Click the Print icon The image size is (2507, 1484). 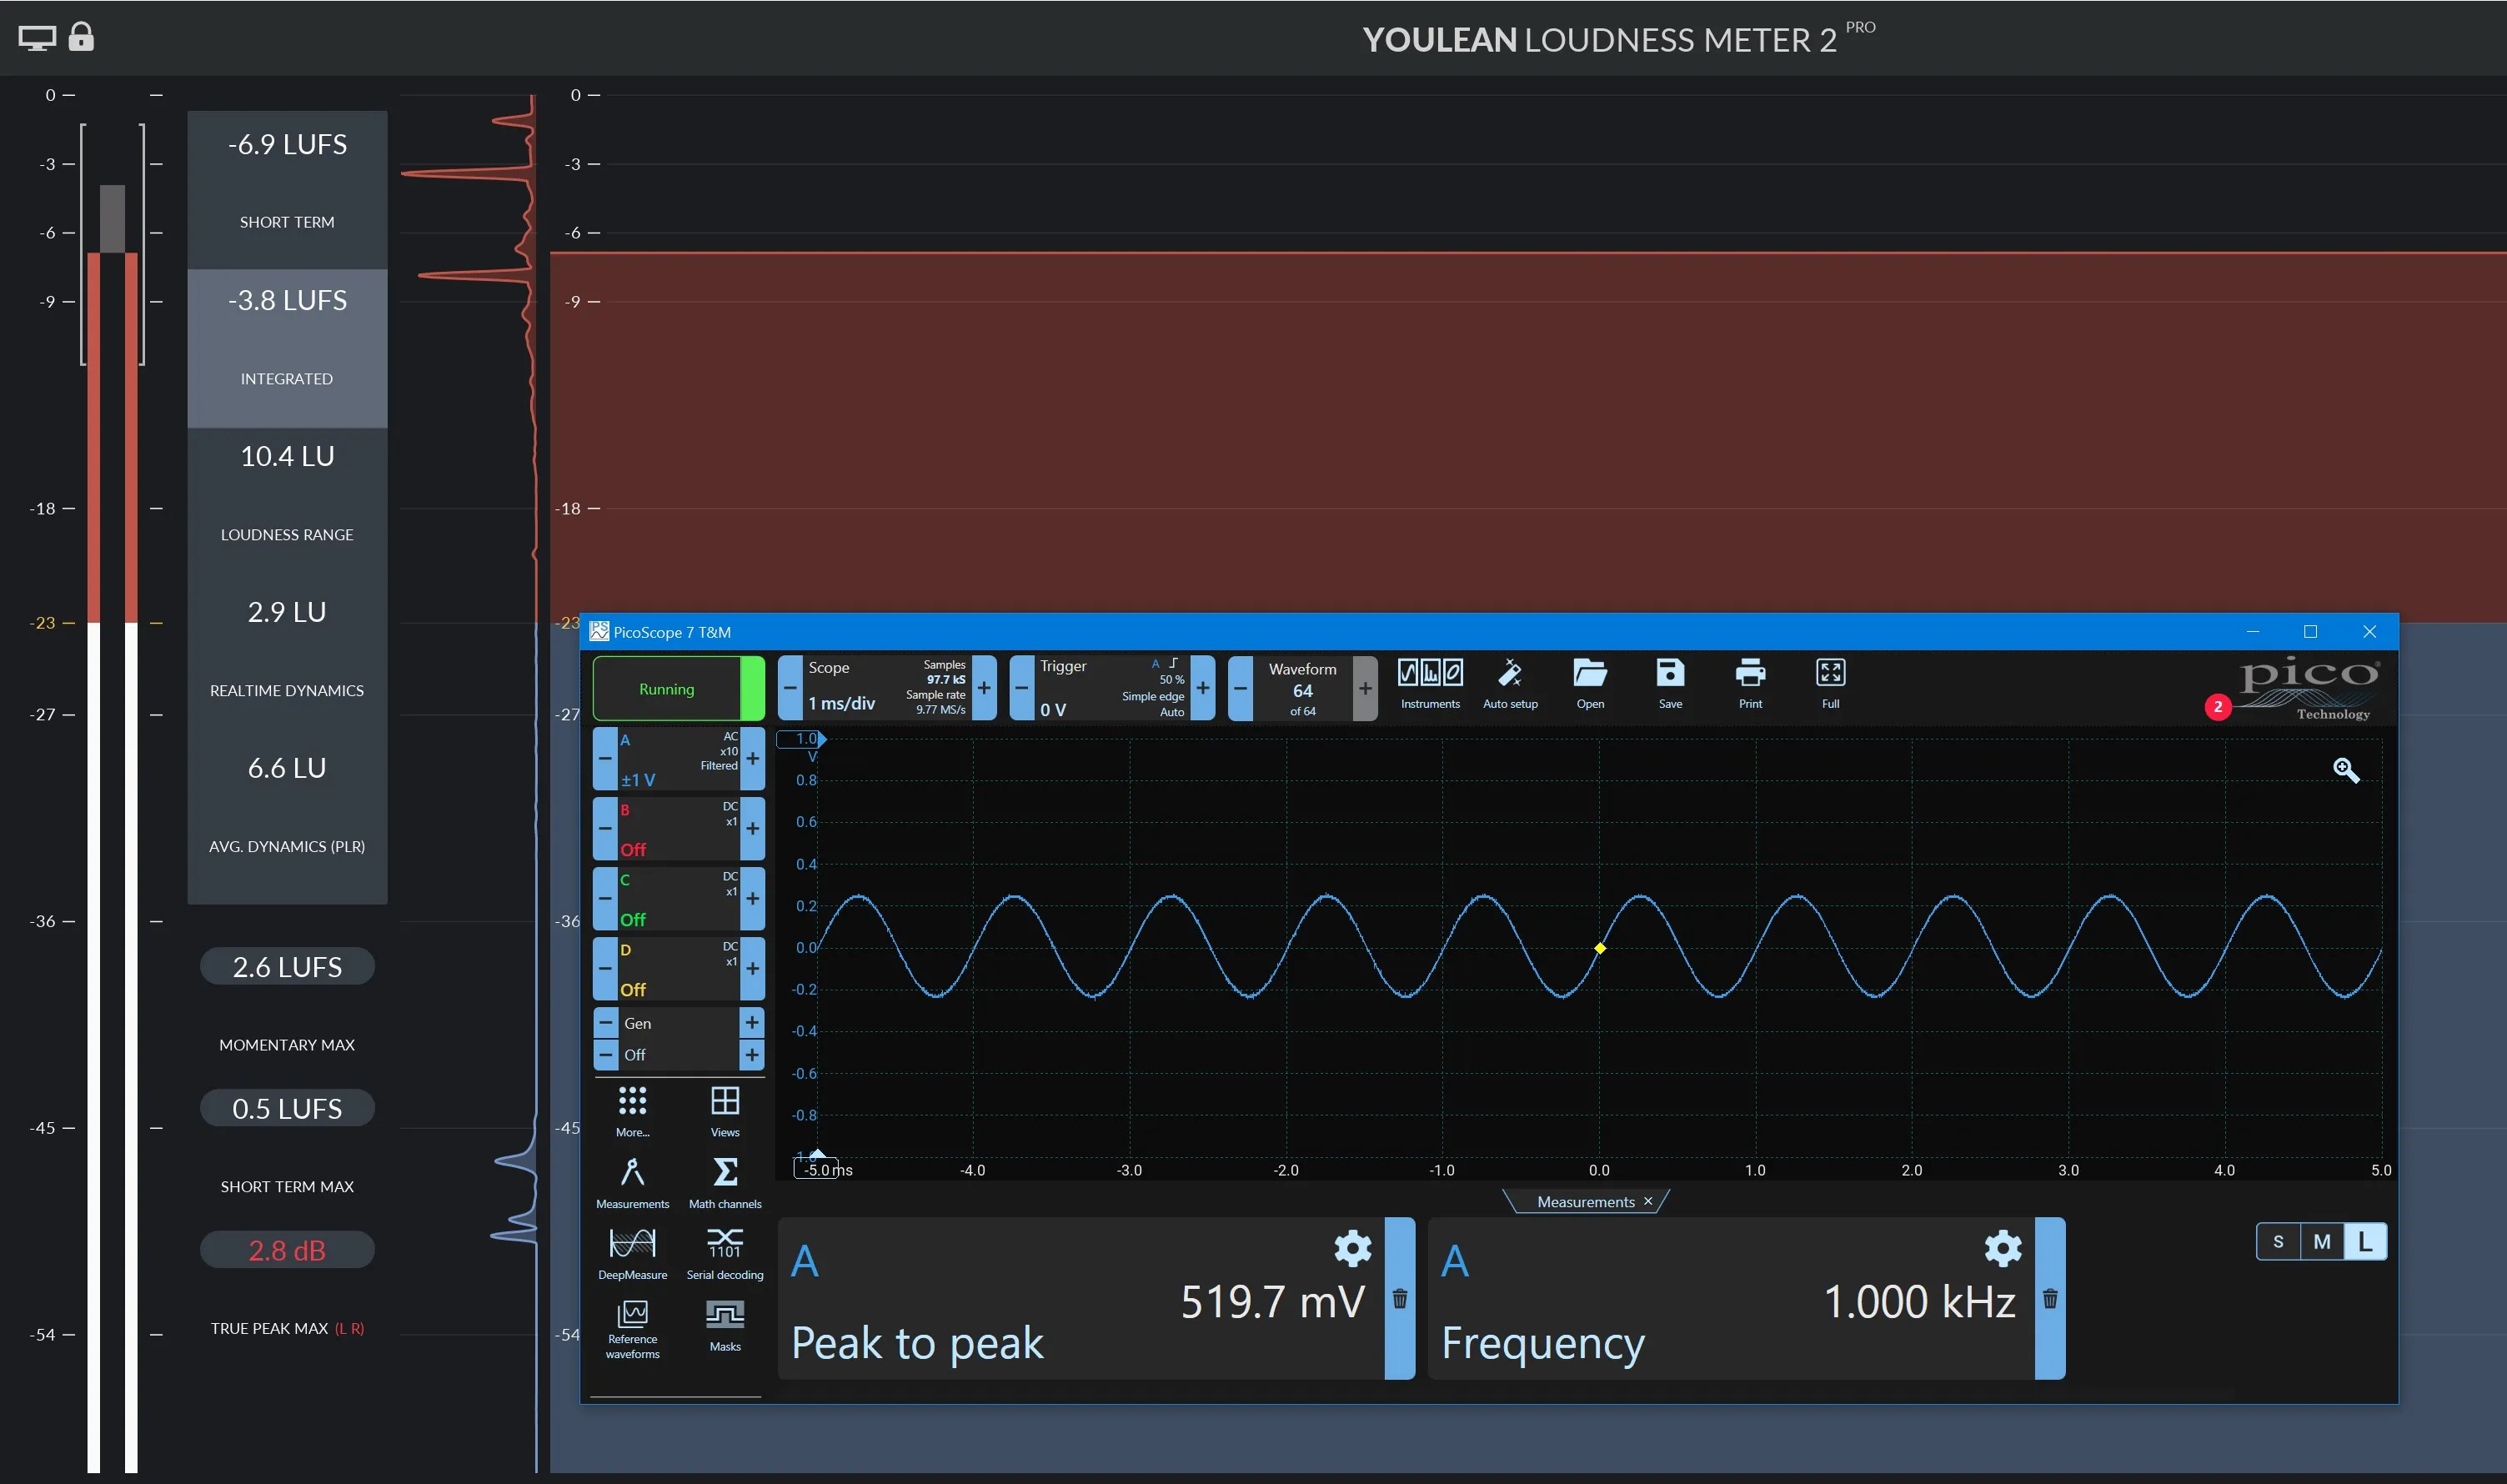[1749, 674]
